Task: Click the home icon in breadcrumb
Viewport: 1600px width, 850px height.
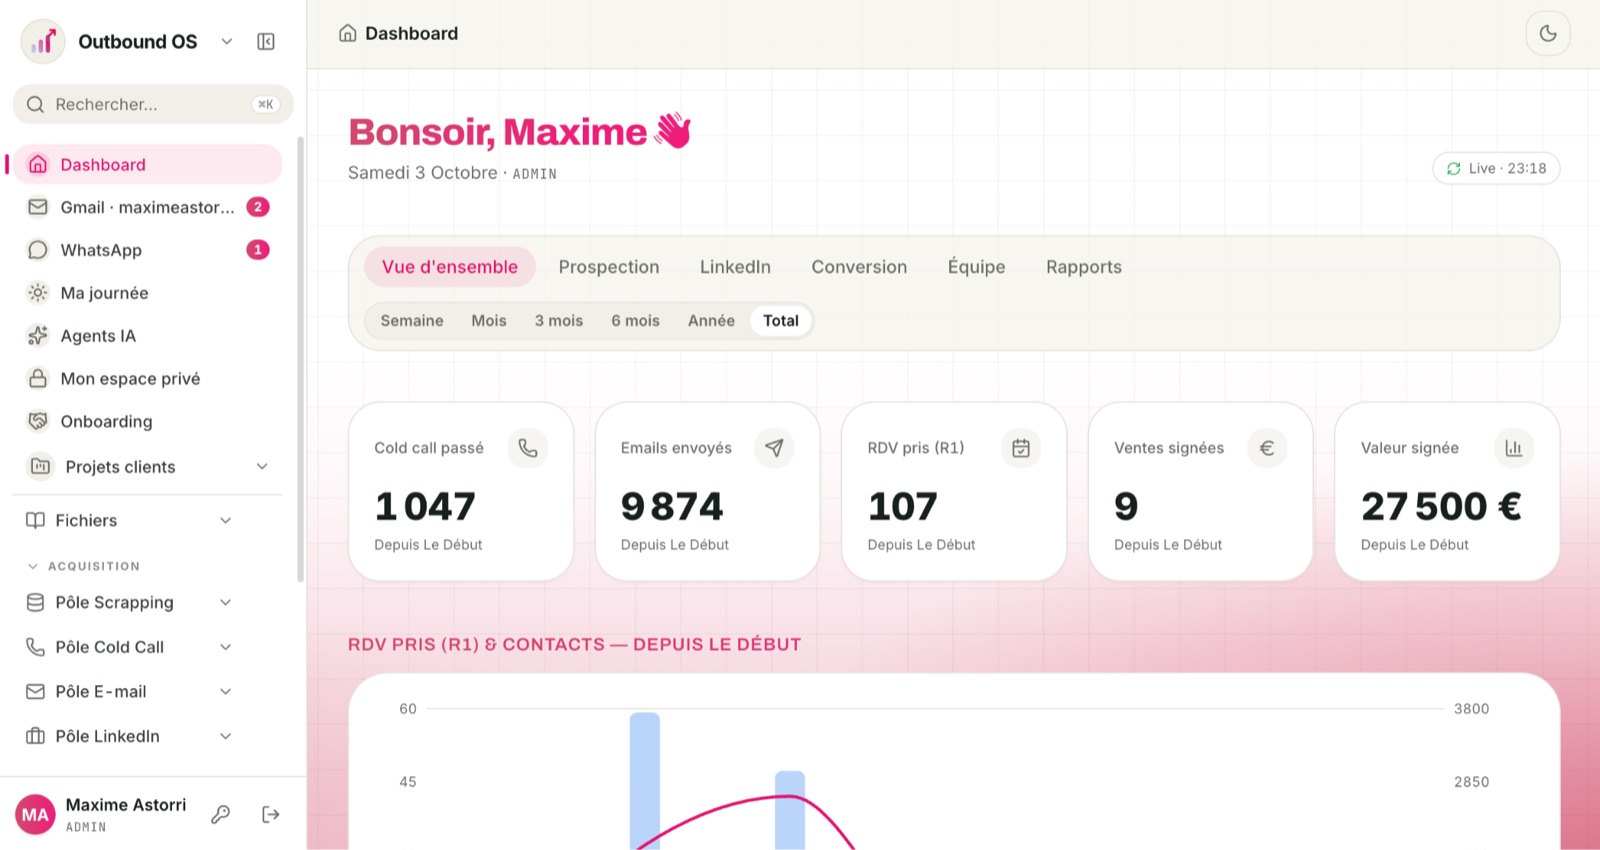Action: point(348,33)
